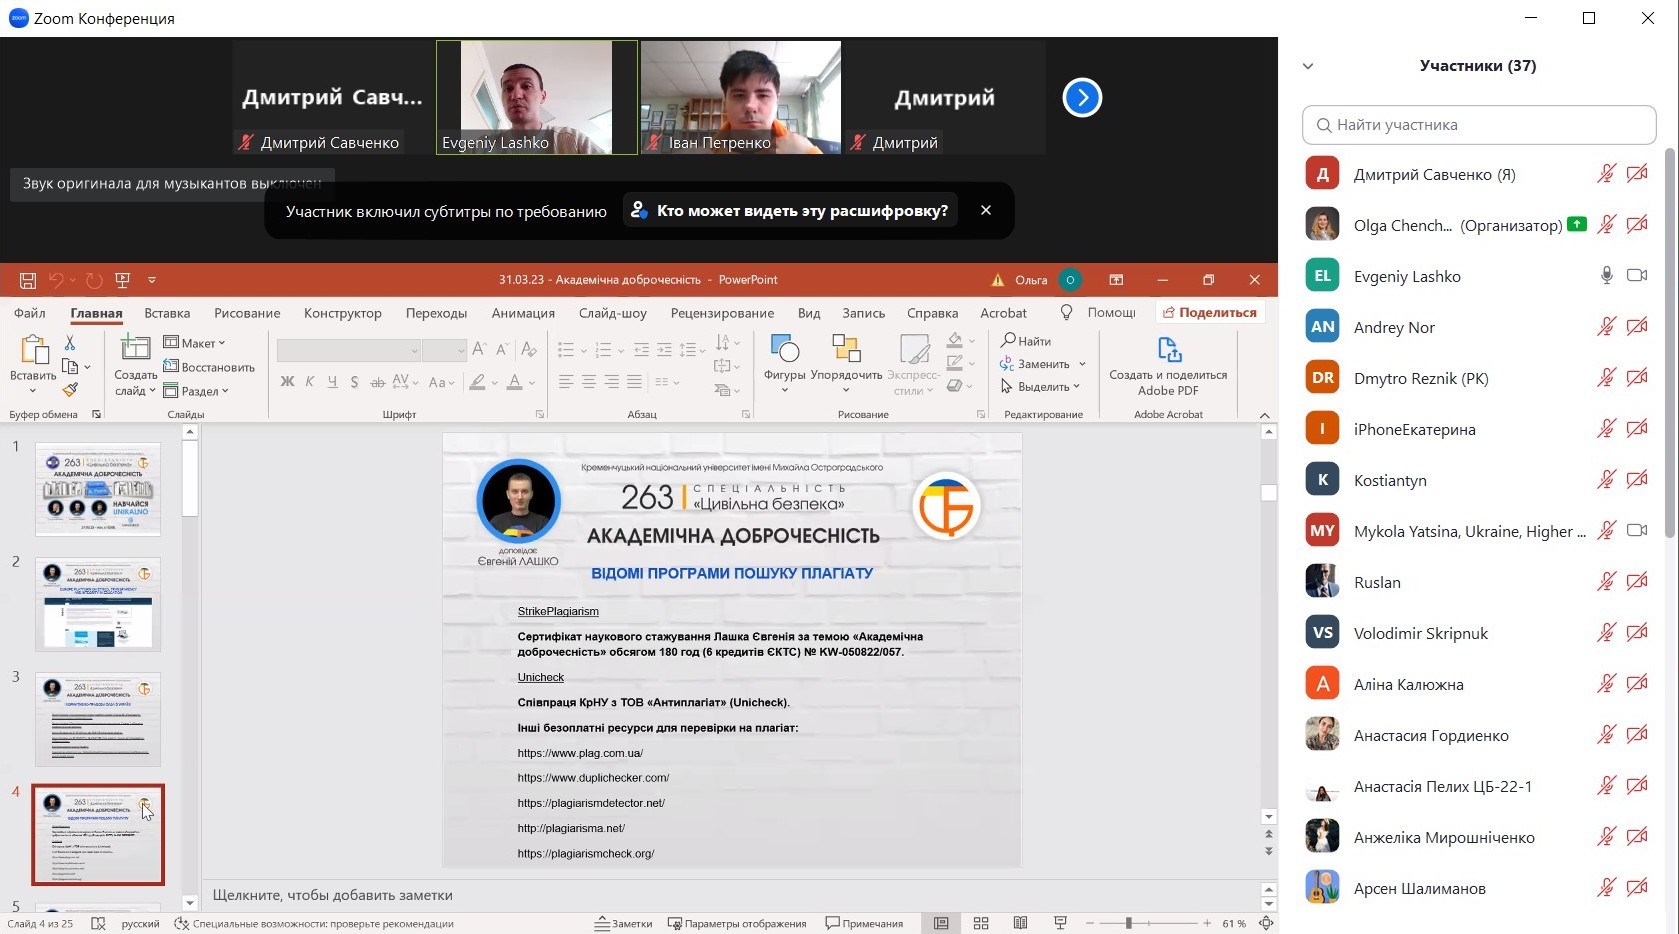Open the StrikePlagiarism link on slide

[x=558, y=611]
